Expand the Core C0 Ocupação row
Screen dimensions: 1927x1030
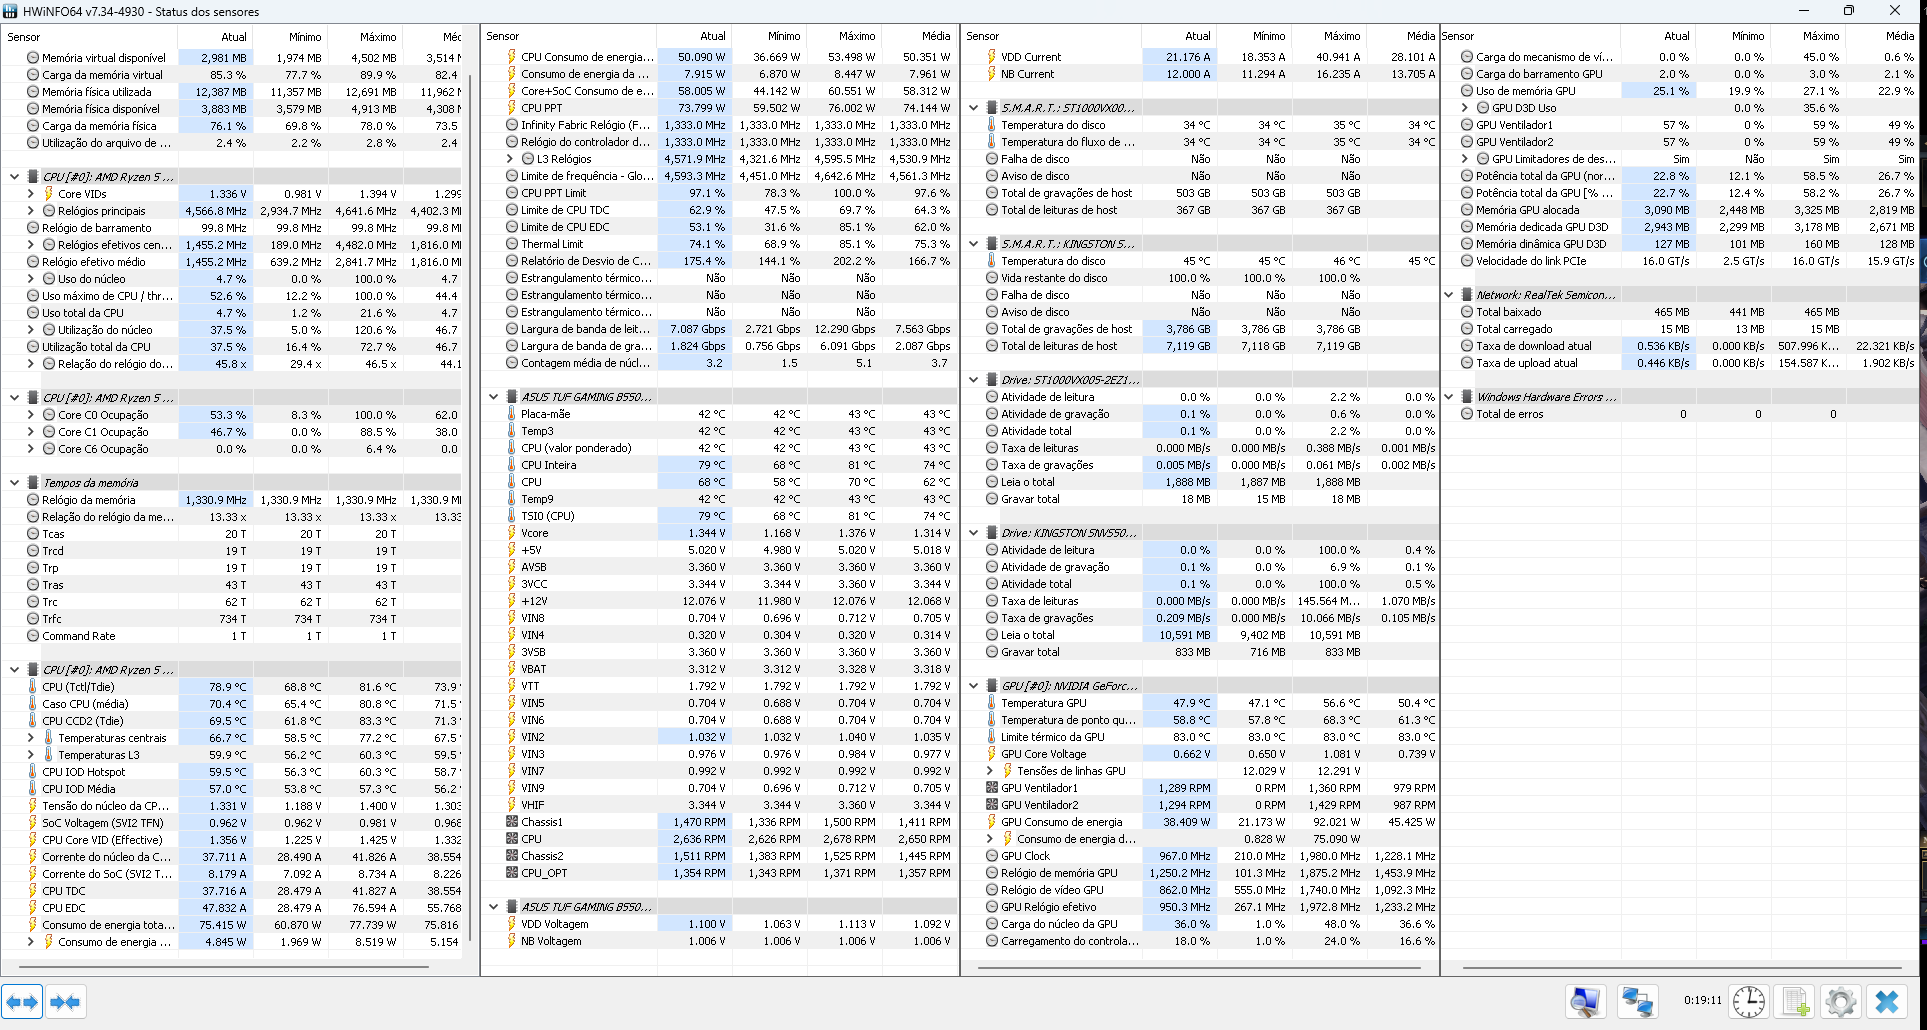pos(30,415)
